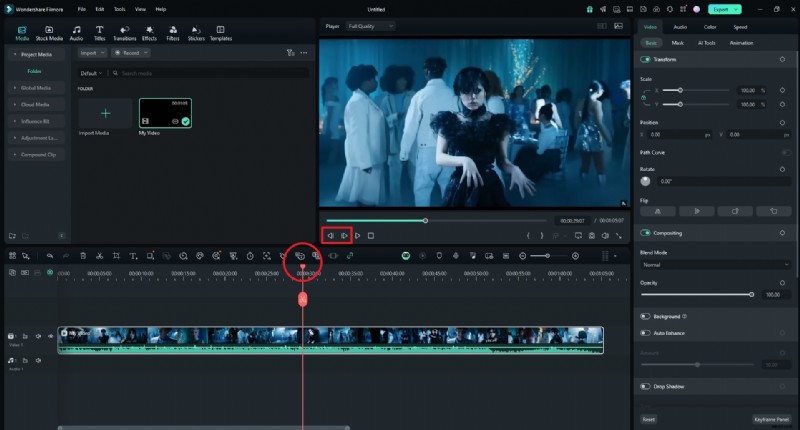
Task: Flip the clip horizontally
Action: point(658,211)
